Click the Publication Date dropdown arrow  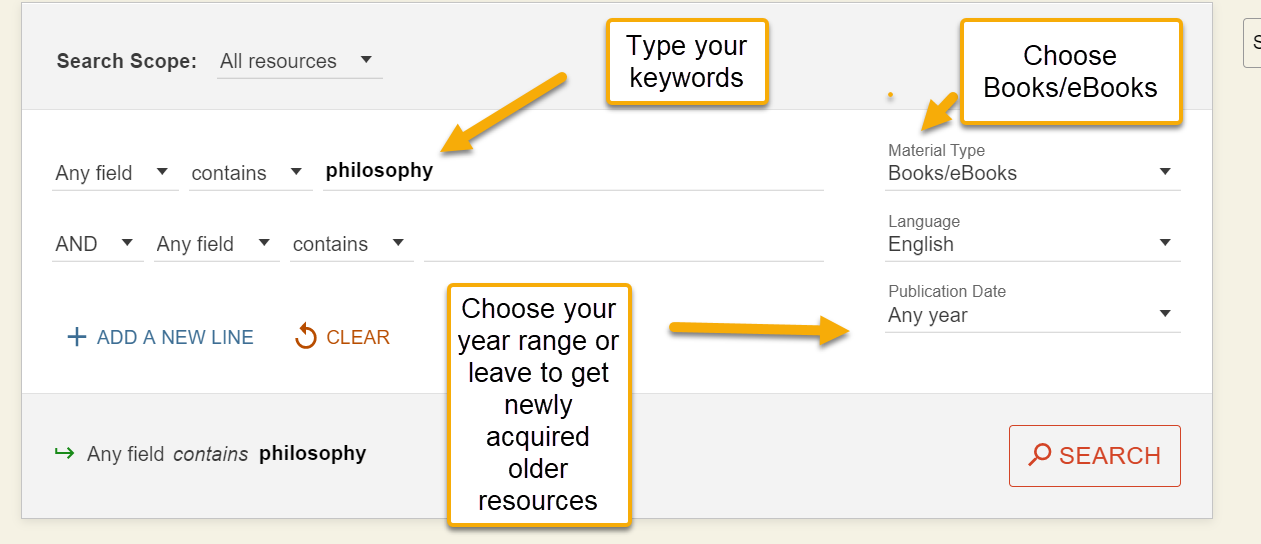tap(1165, 314)
